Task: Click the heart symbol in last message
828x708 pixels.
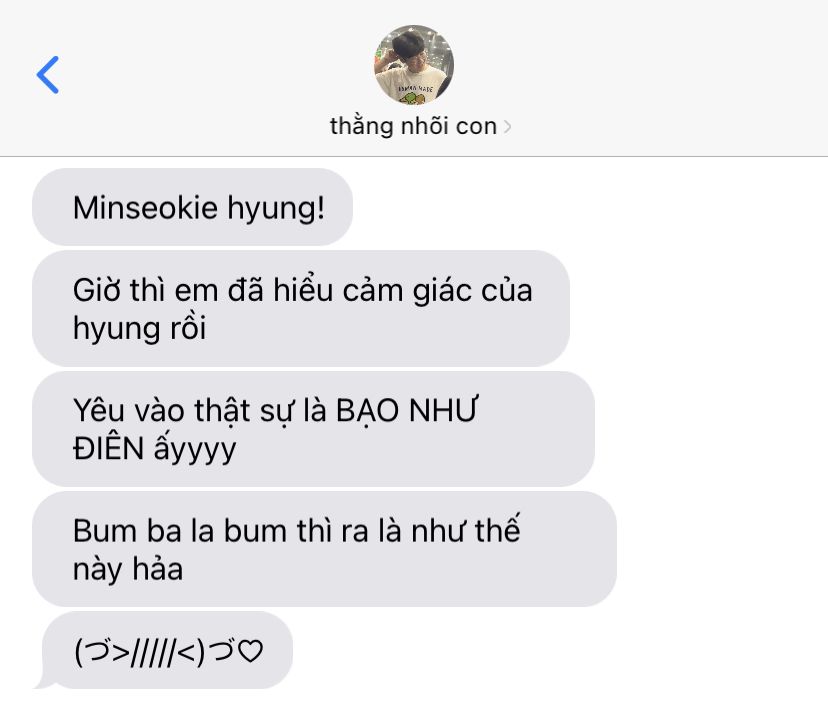Action: pyautogui.click(x=250, y=650)
